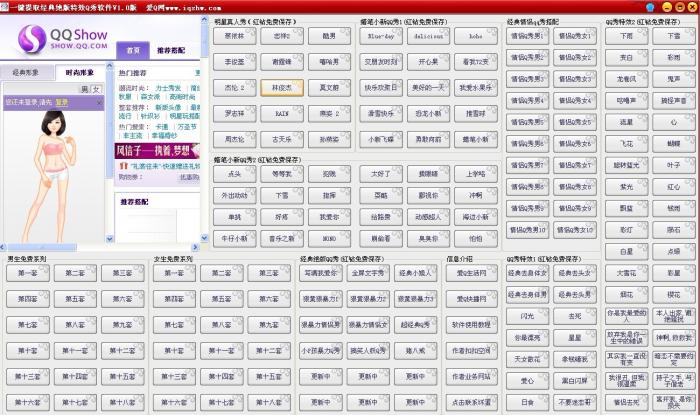This screenshot has width=700, height=415.
Task: Select the 男 gender toggle
Action: 85,89
